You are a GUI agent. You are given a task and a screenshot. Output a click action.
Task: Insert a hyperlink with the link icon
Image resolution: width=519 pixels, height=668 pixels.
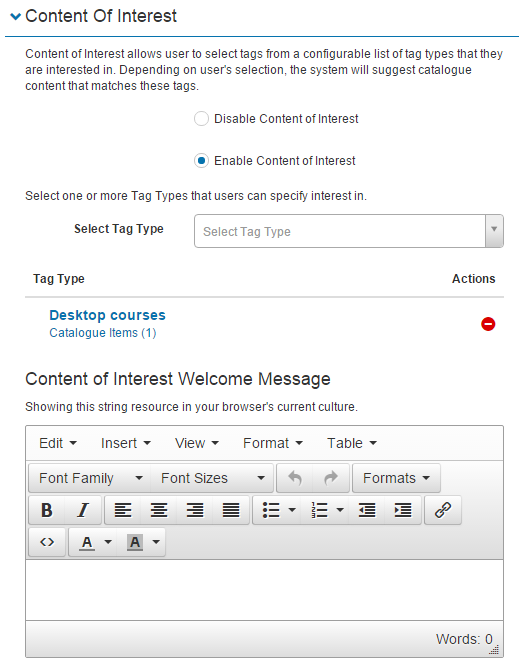(x=443, y=510)
